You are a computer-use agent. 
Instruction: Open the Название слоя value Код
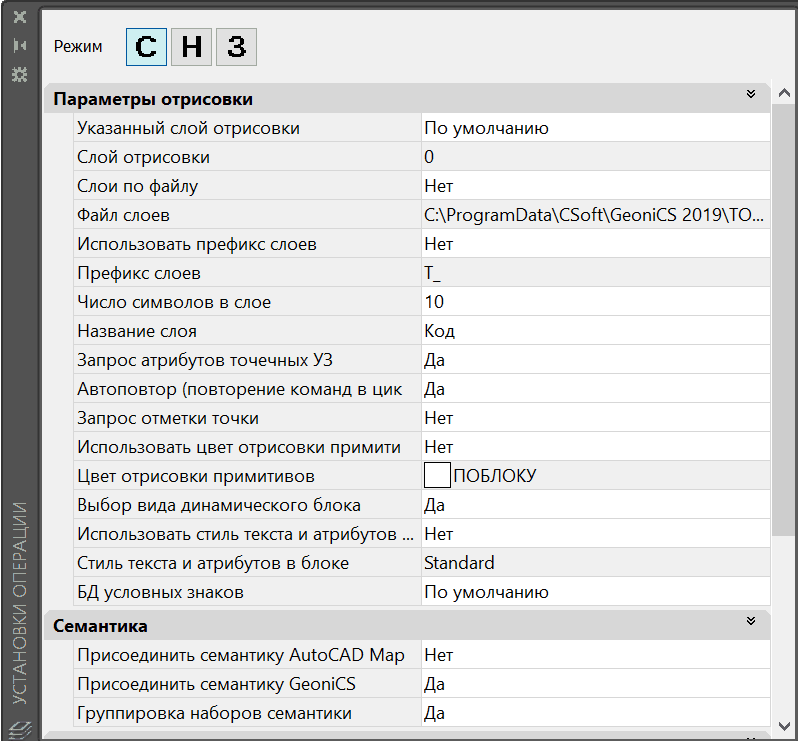tap(595, 331)
